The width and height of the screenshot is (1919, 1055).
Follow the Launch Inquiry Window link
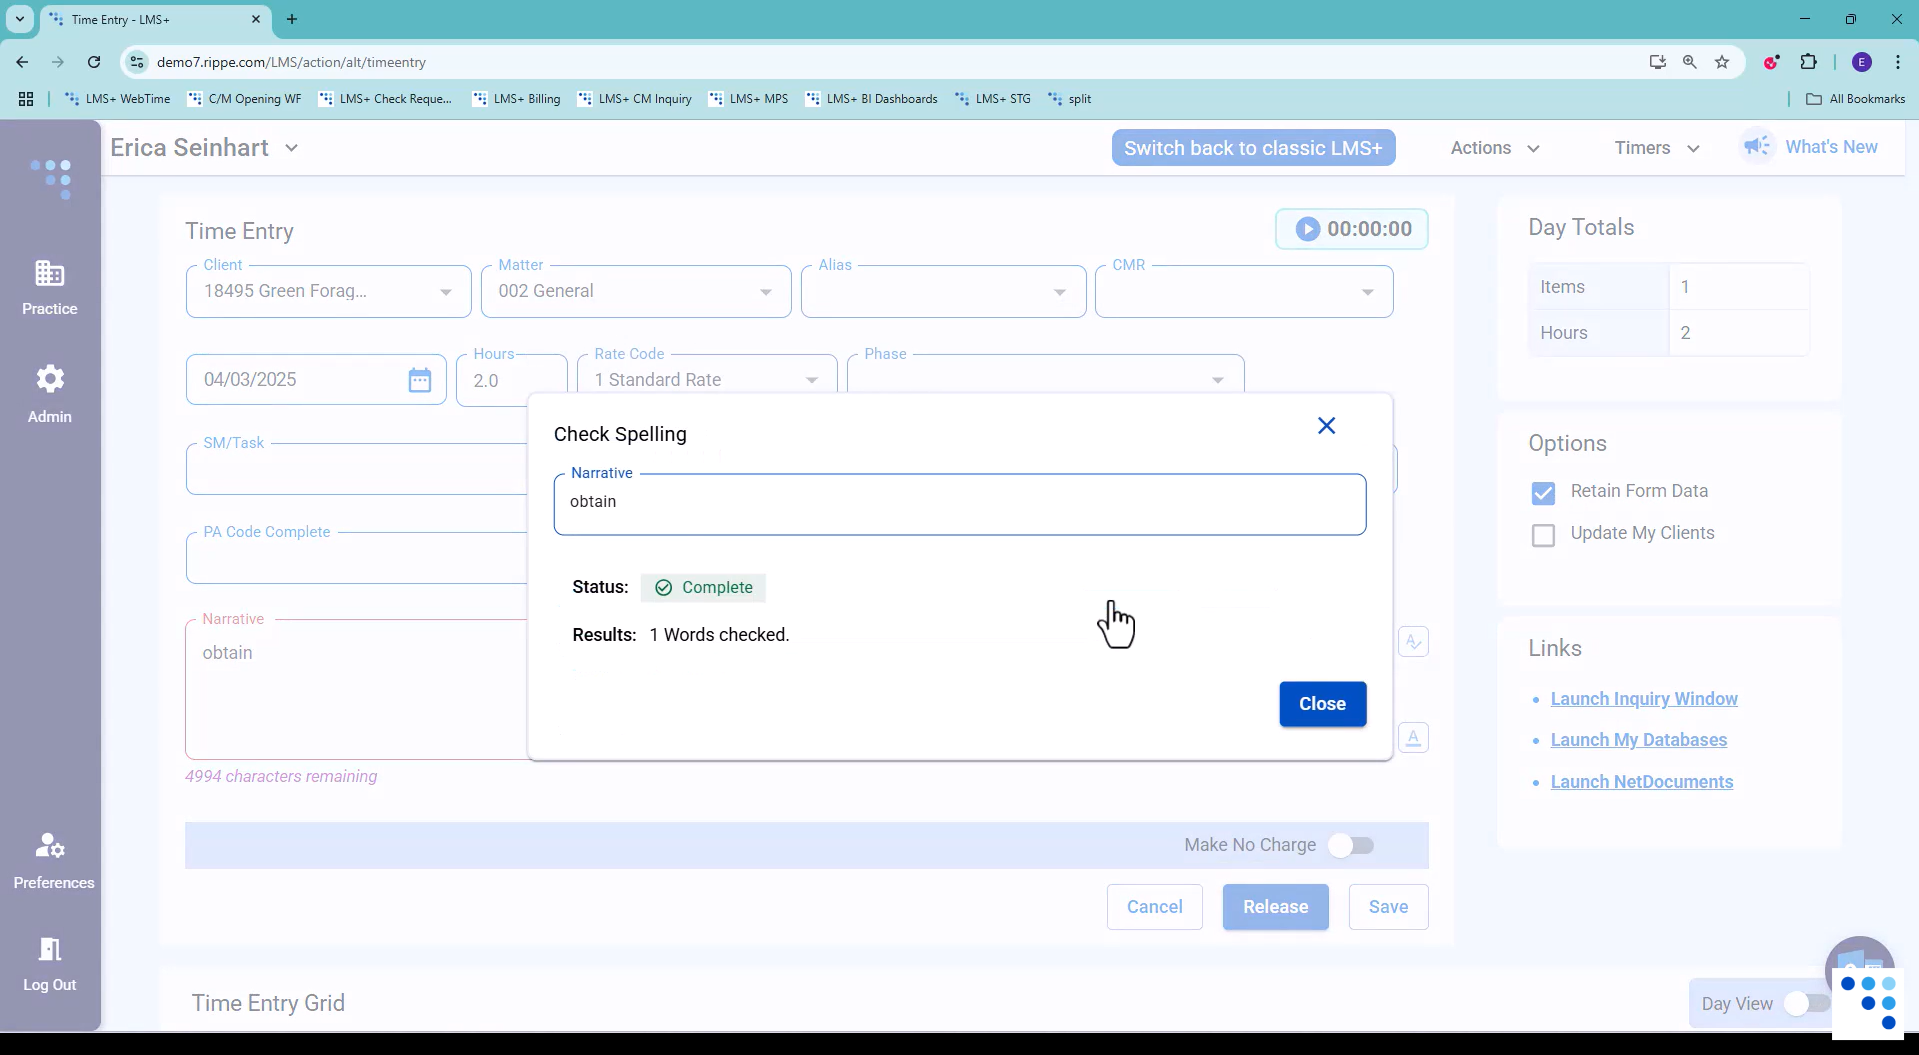point(1644,698)
